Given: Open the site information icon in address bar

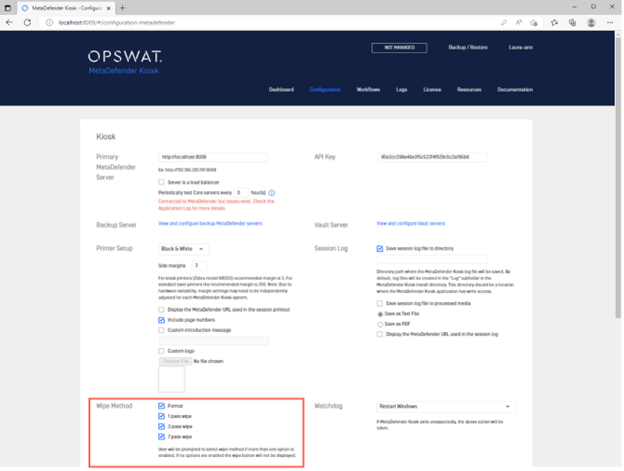Looking at the screenshot, I should (x=49, y=23).
